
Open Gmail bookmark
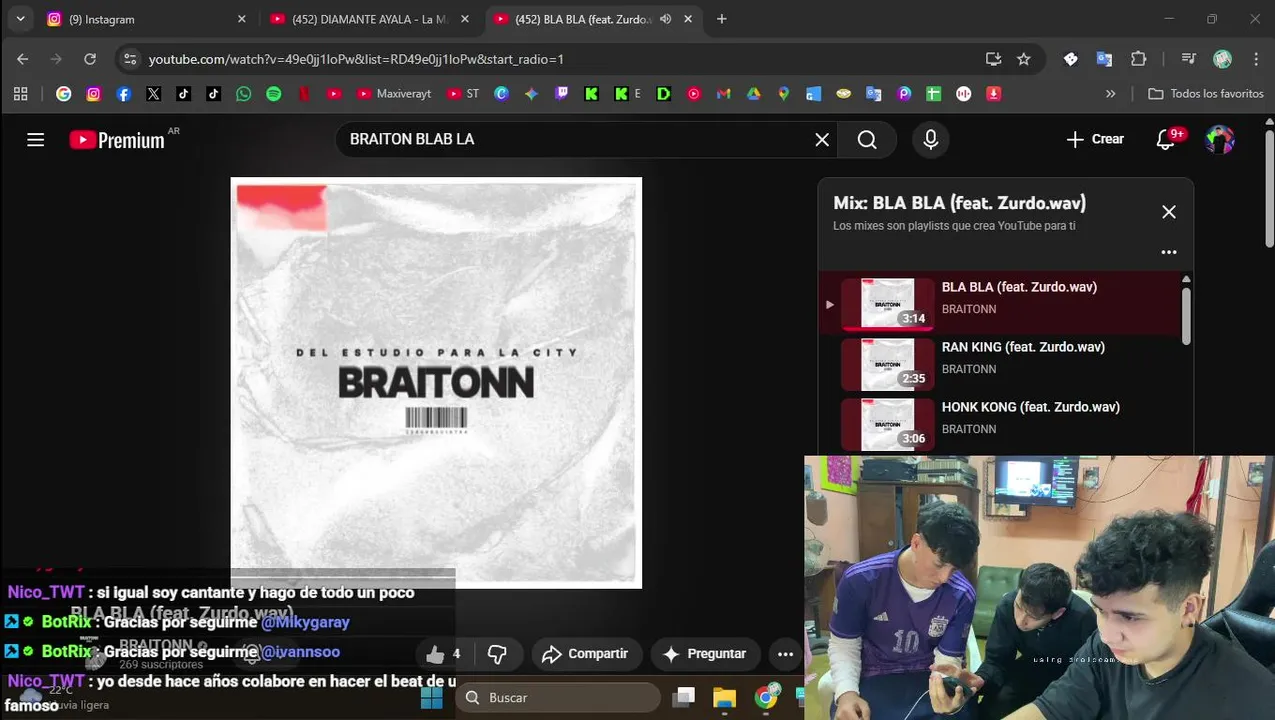click(724, 94)
